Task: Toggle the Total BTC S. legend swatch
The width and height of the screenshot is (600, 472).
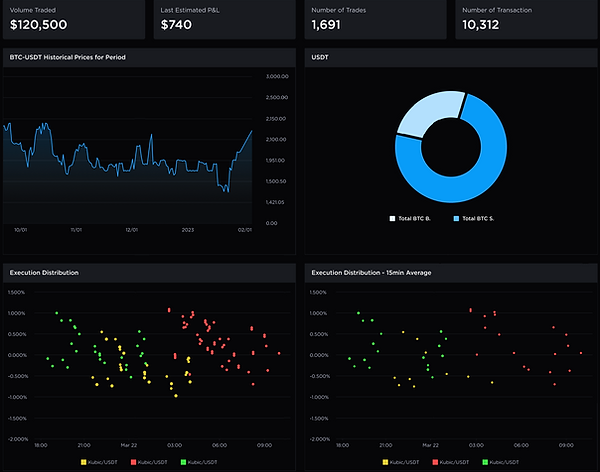Action: click(x=456, y=219)
